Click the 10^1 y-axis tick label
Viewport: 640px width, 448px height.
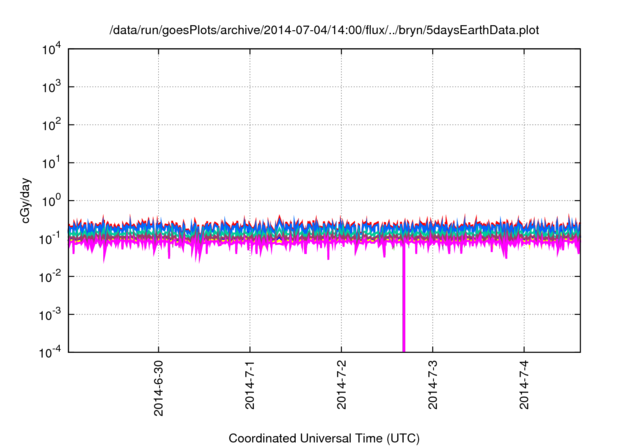tap(51, 163)
